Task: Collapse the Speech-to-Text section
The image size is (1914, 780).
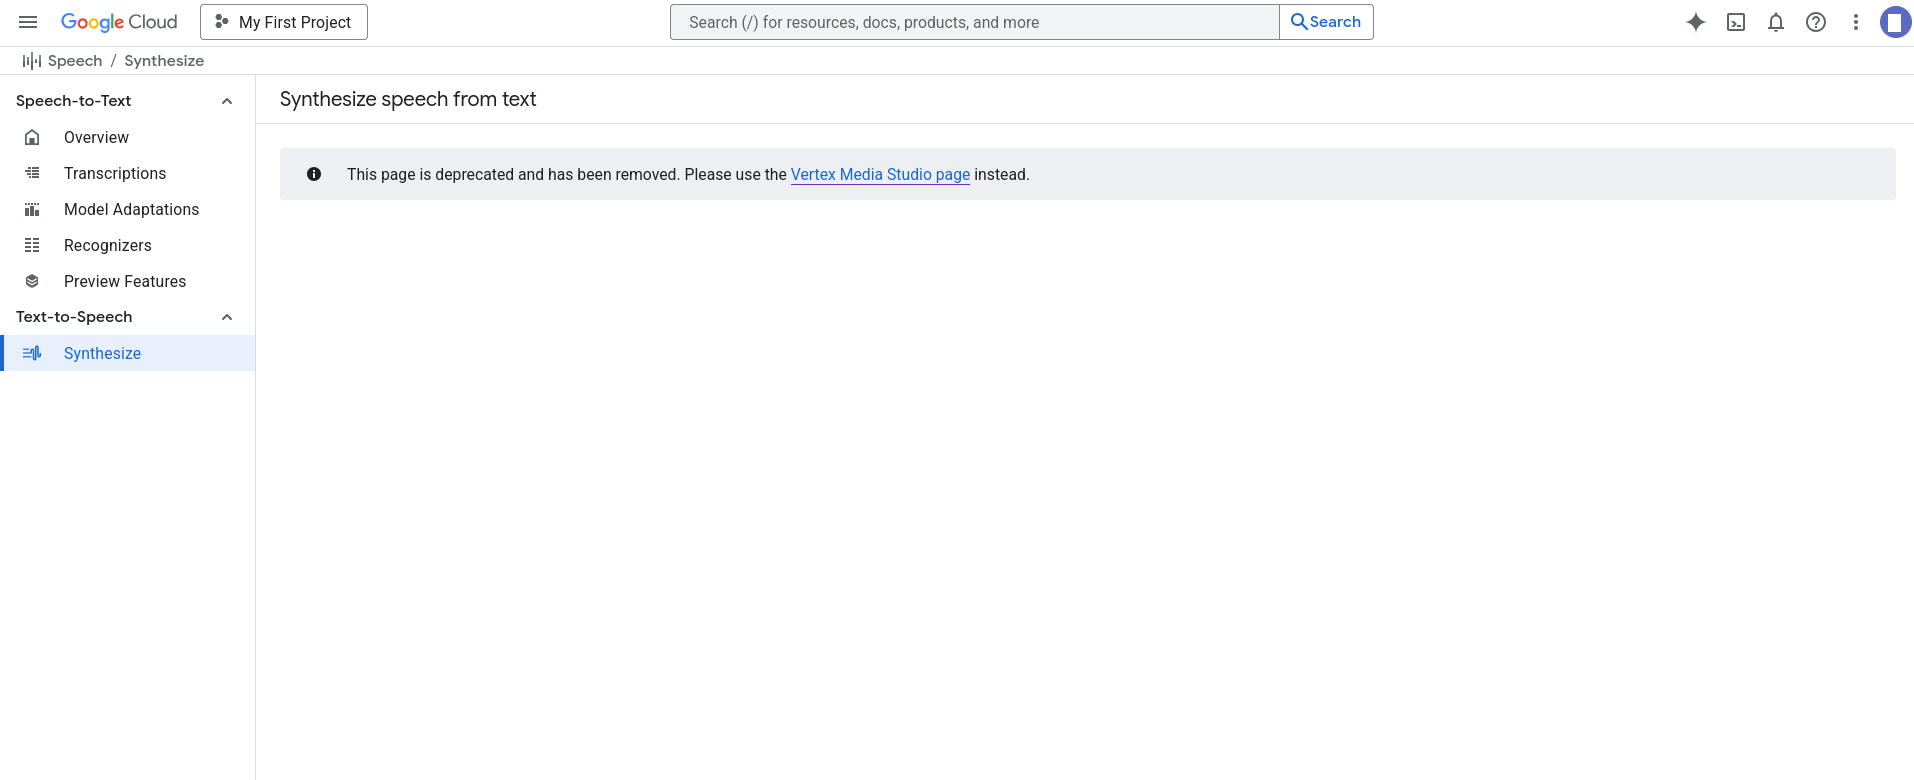Action: (227, 101)
